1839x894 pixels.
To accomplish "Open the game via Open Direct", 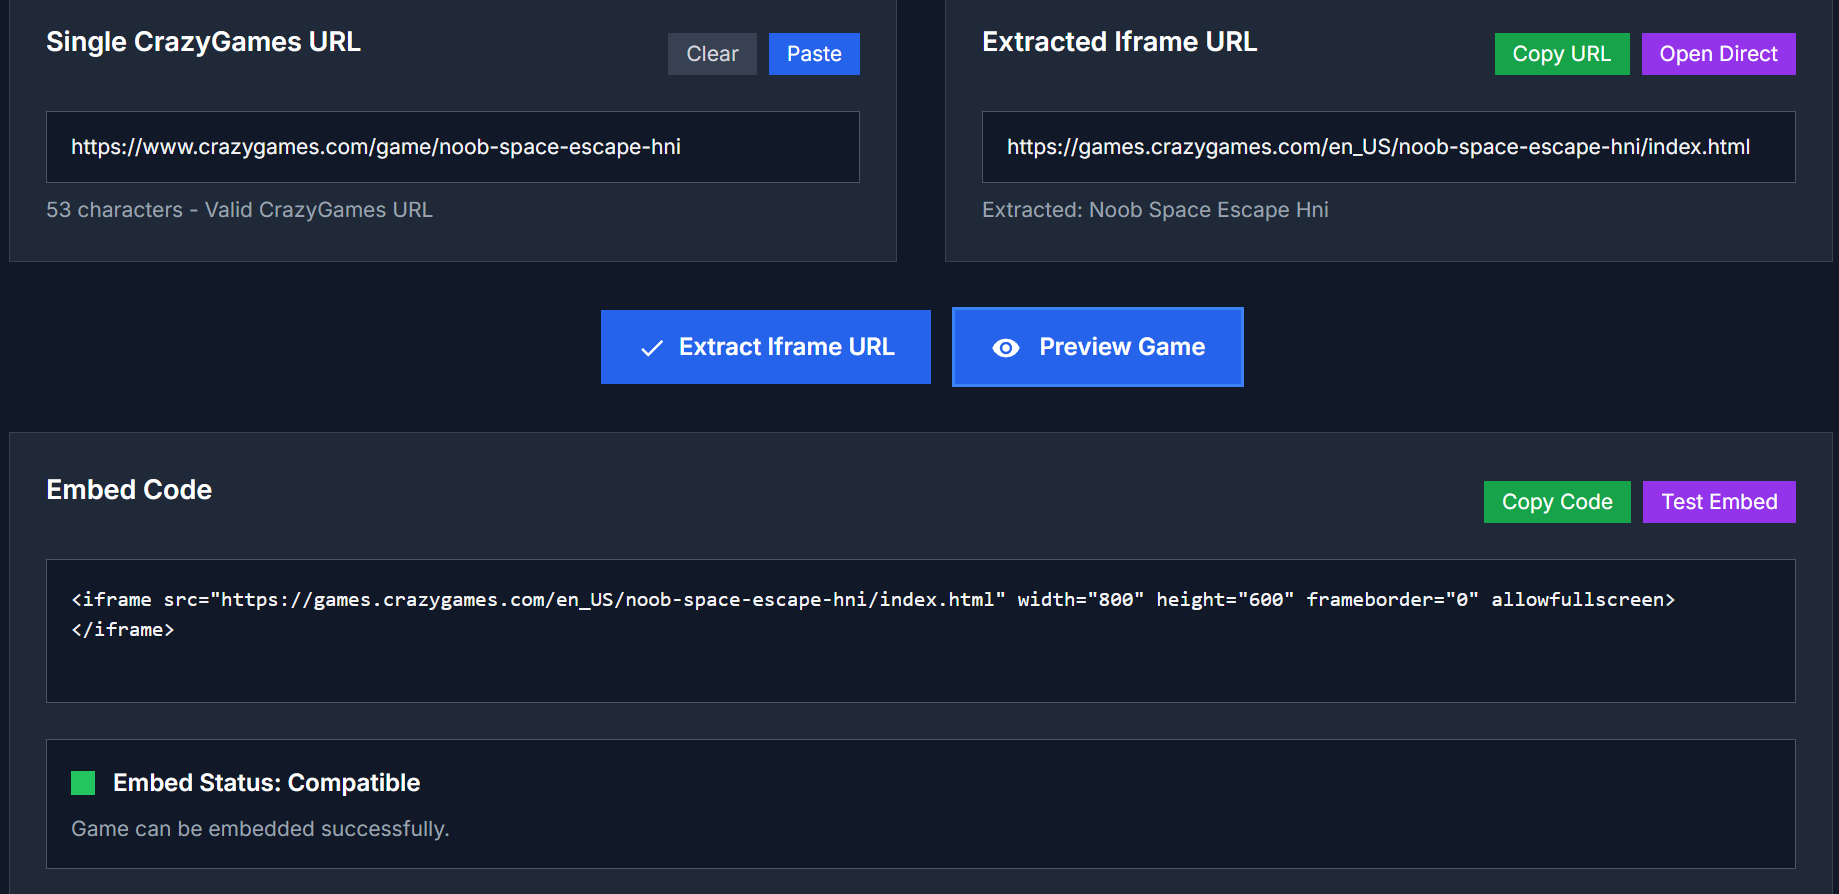I will tap(1719, 54).
